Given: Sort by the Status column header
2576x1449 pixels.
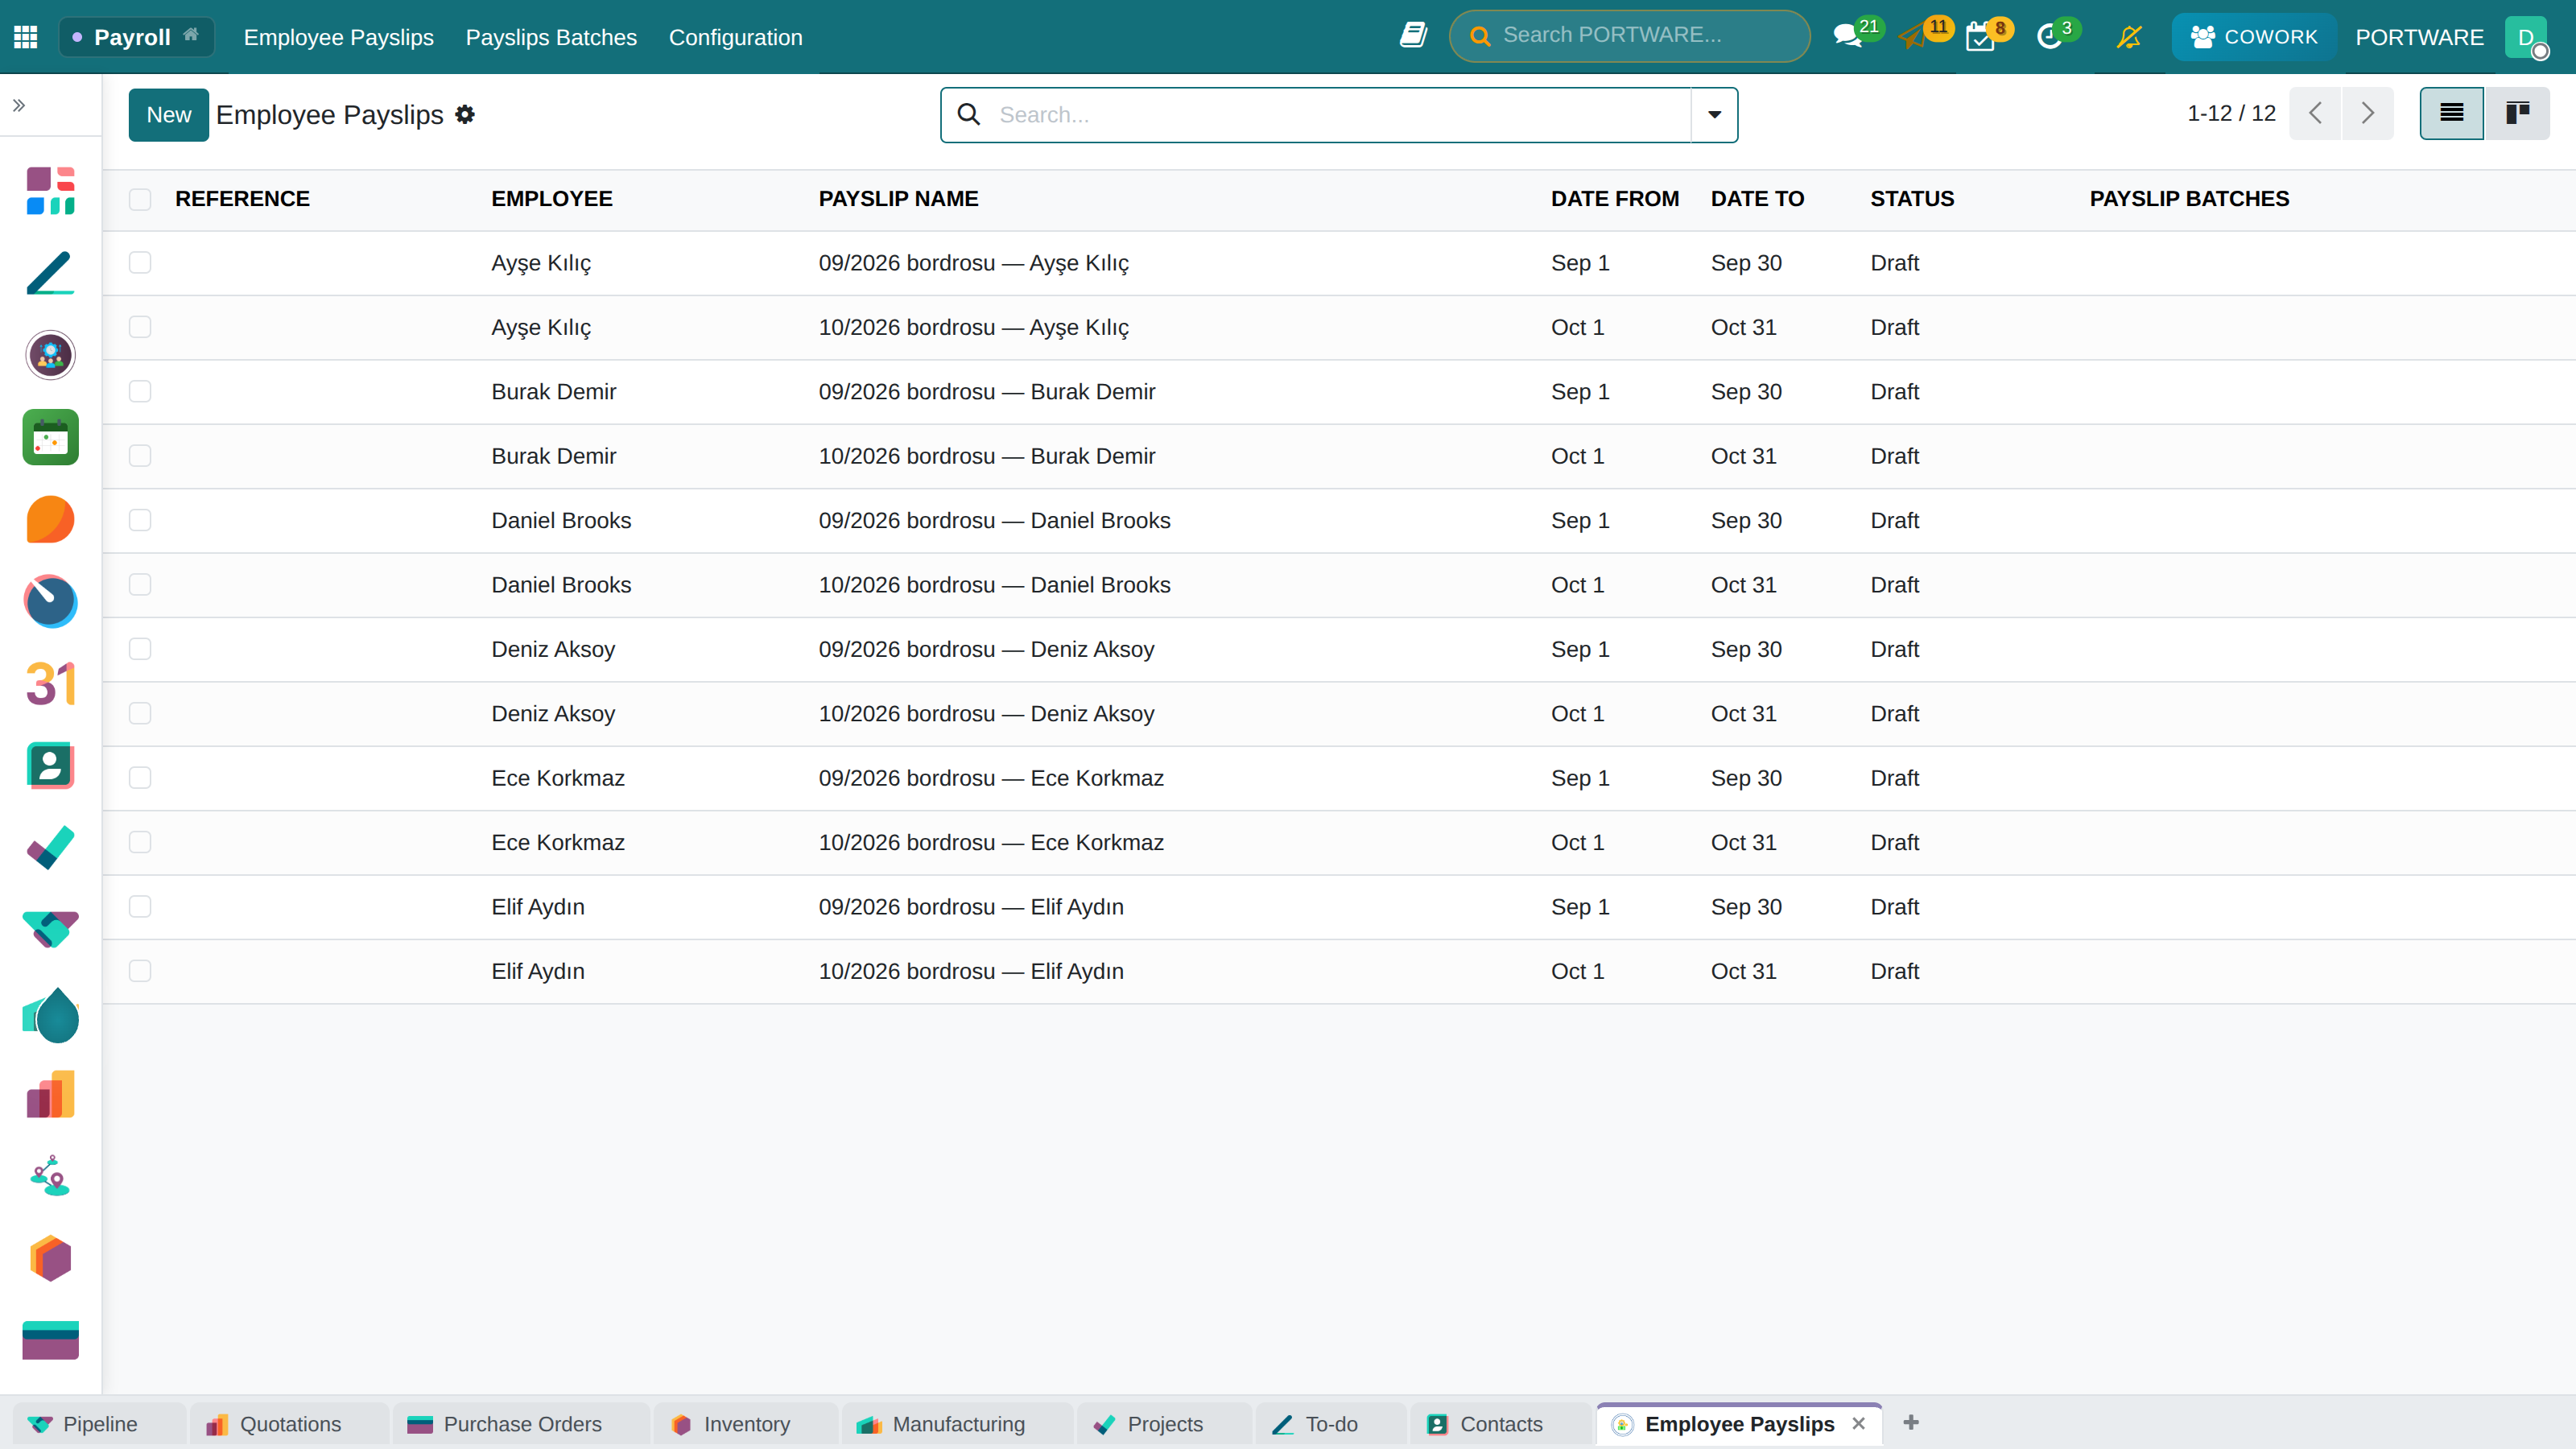Looking at the screenshot, I should click(1912, 199).
